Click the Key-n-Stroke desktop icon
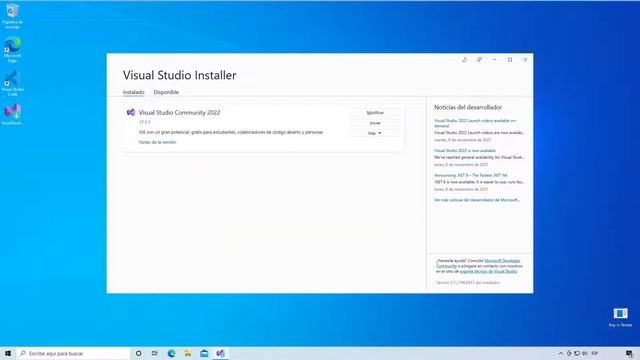 (x=620, y=317)
